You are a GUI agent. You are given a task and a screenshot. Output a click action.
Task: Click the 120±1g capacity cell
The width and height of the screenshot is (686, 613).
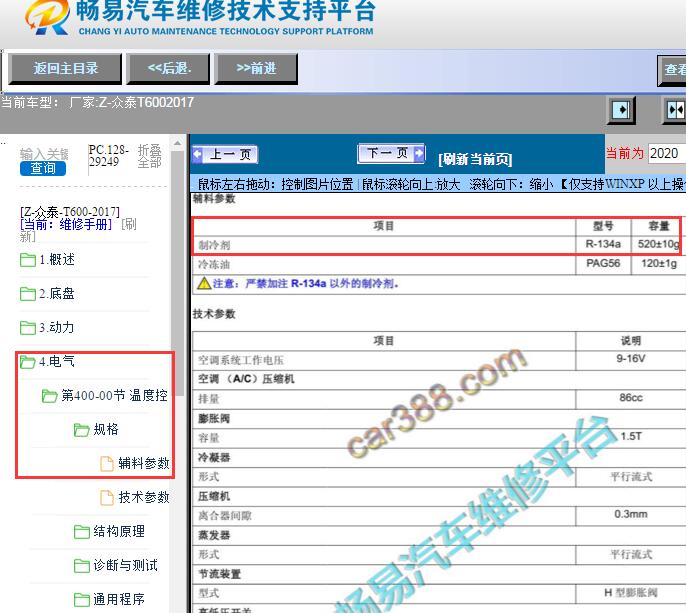pos(659,263)
